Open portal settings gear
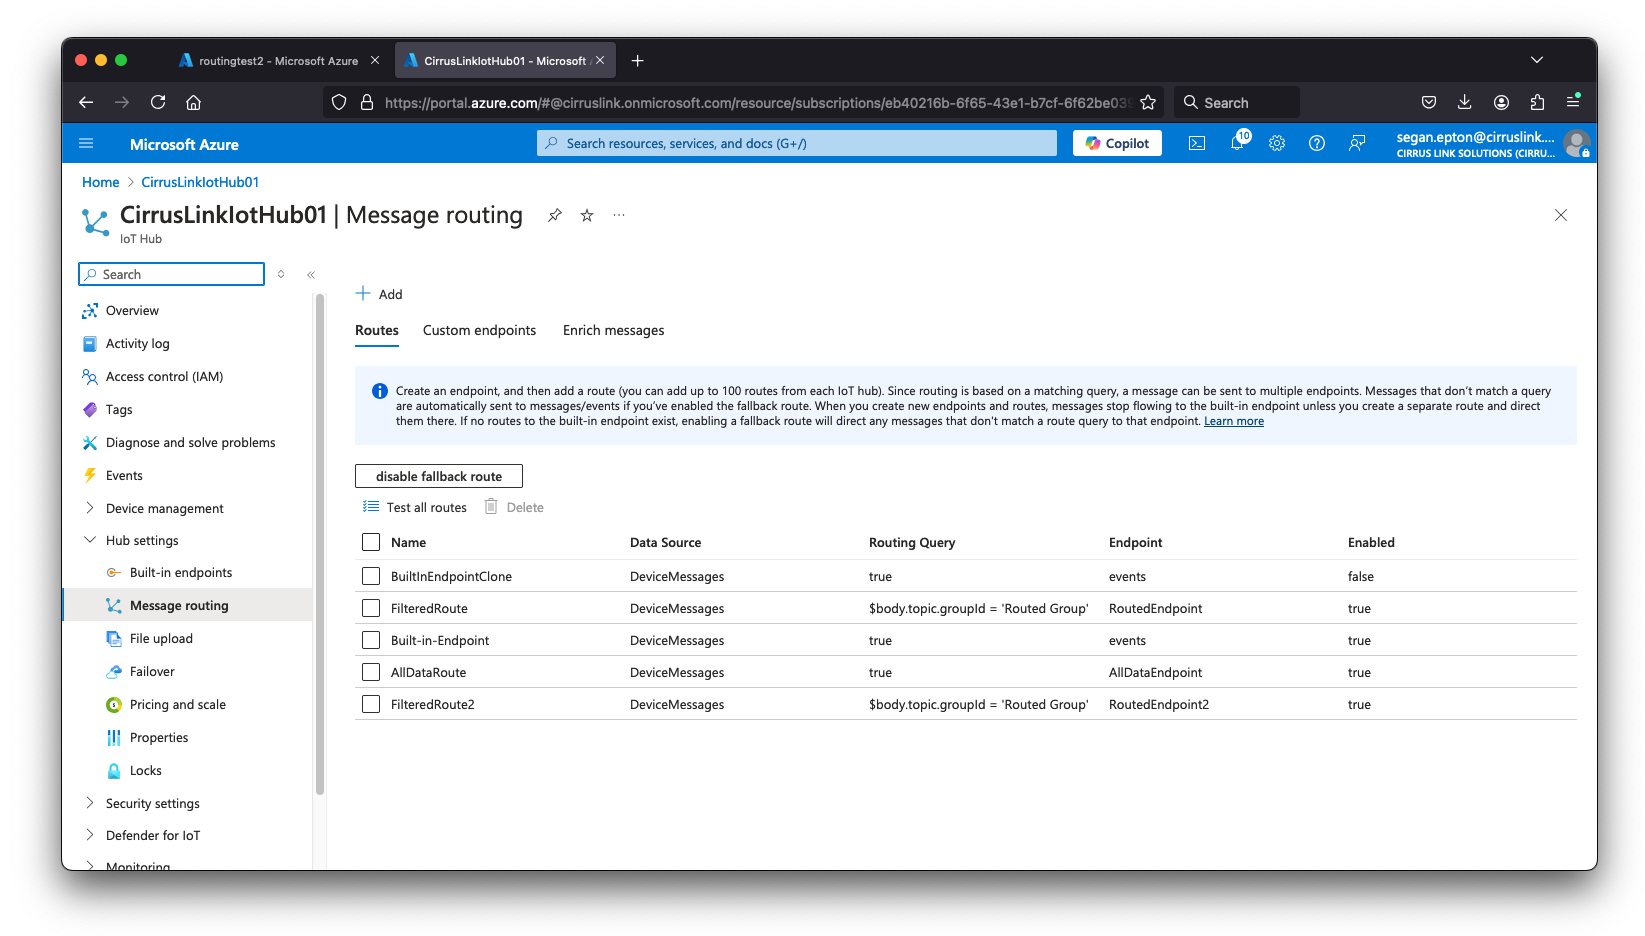The width and height of the screenshot is (1645, 936). [x=1277, y=144]
